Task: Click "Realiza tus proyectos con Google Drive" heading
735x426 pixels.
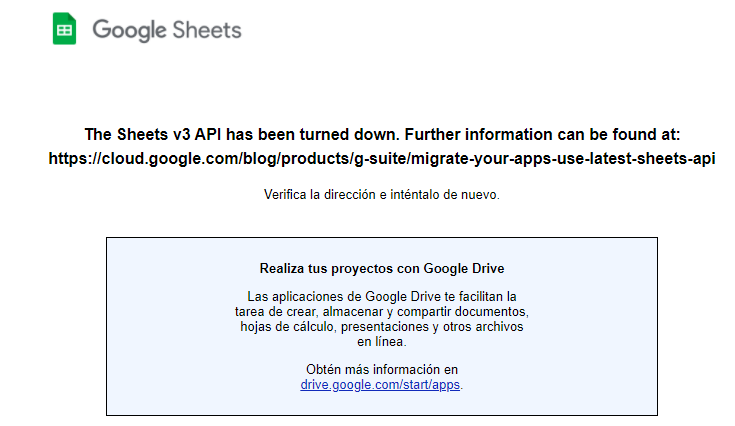Action: tap(382, 269)
